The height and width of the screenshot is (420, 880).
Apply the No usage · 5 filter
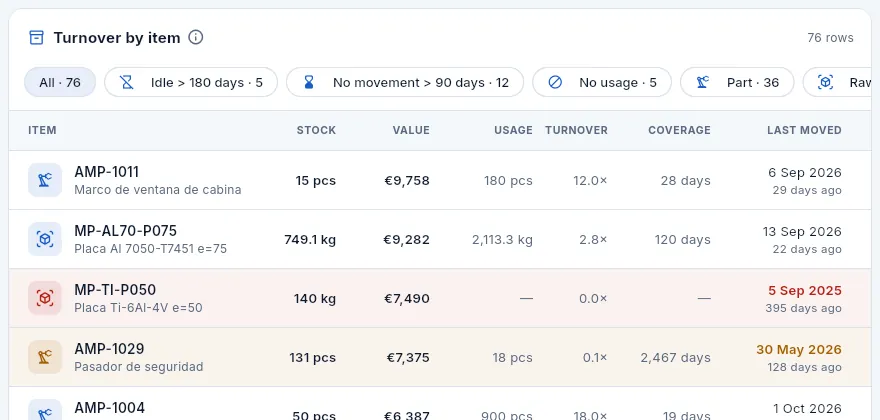pyautogui.click(x=602, y=83)
